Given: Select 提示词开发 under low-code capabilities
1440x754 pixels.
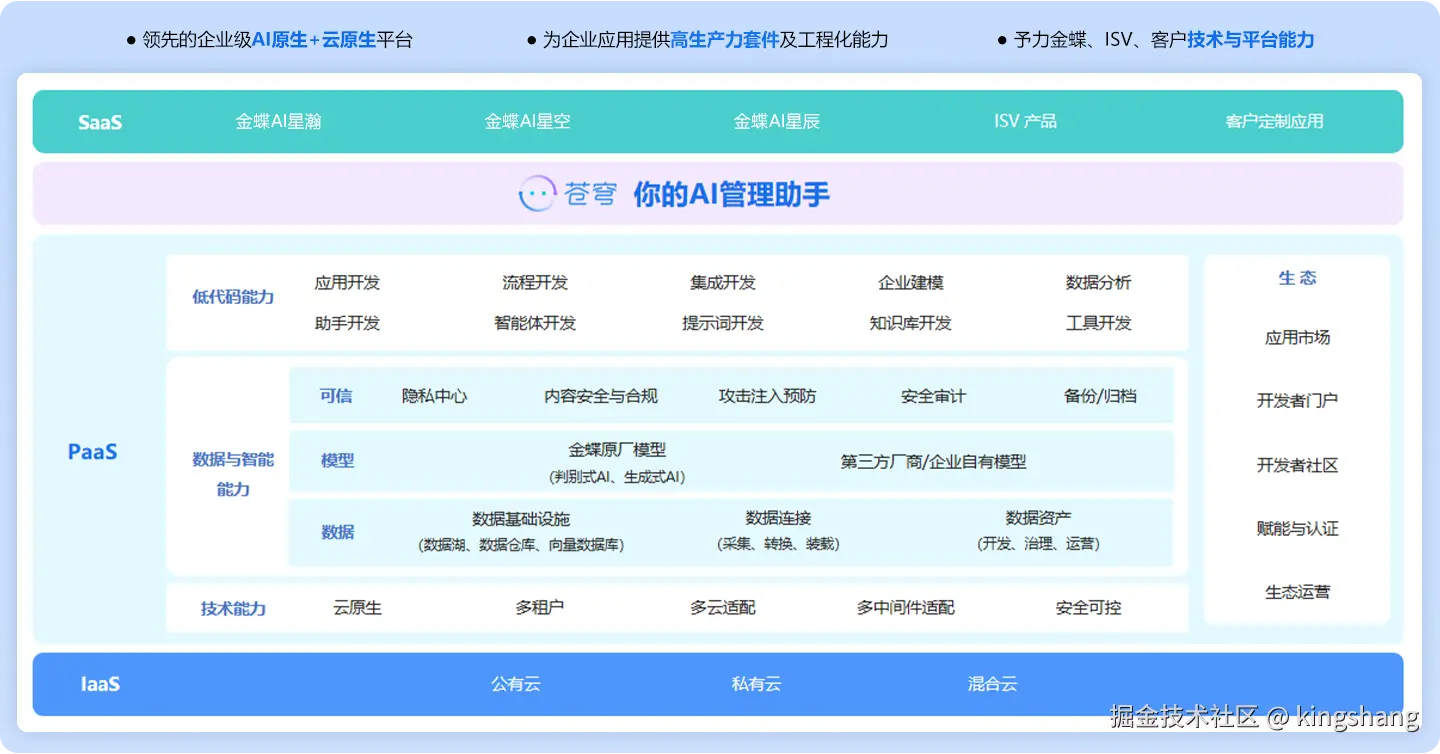Looking at the screenshot, I should 723,323.
